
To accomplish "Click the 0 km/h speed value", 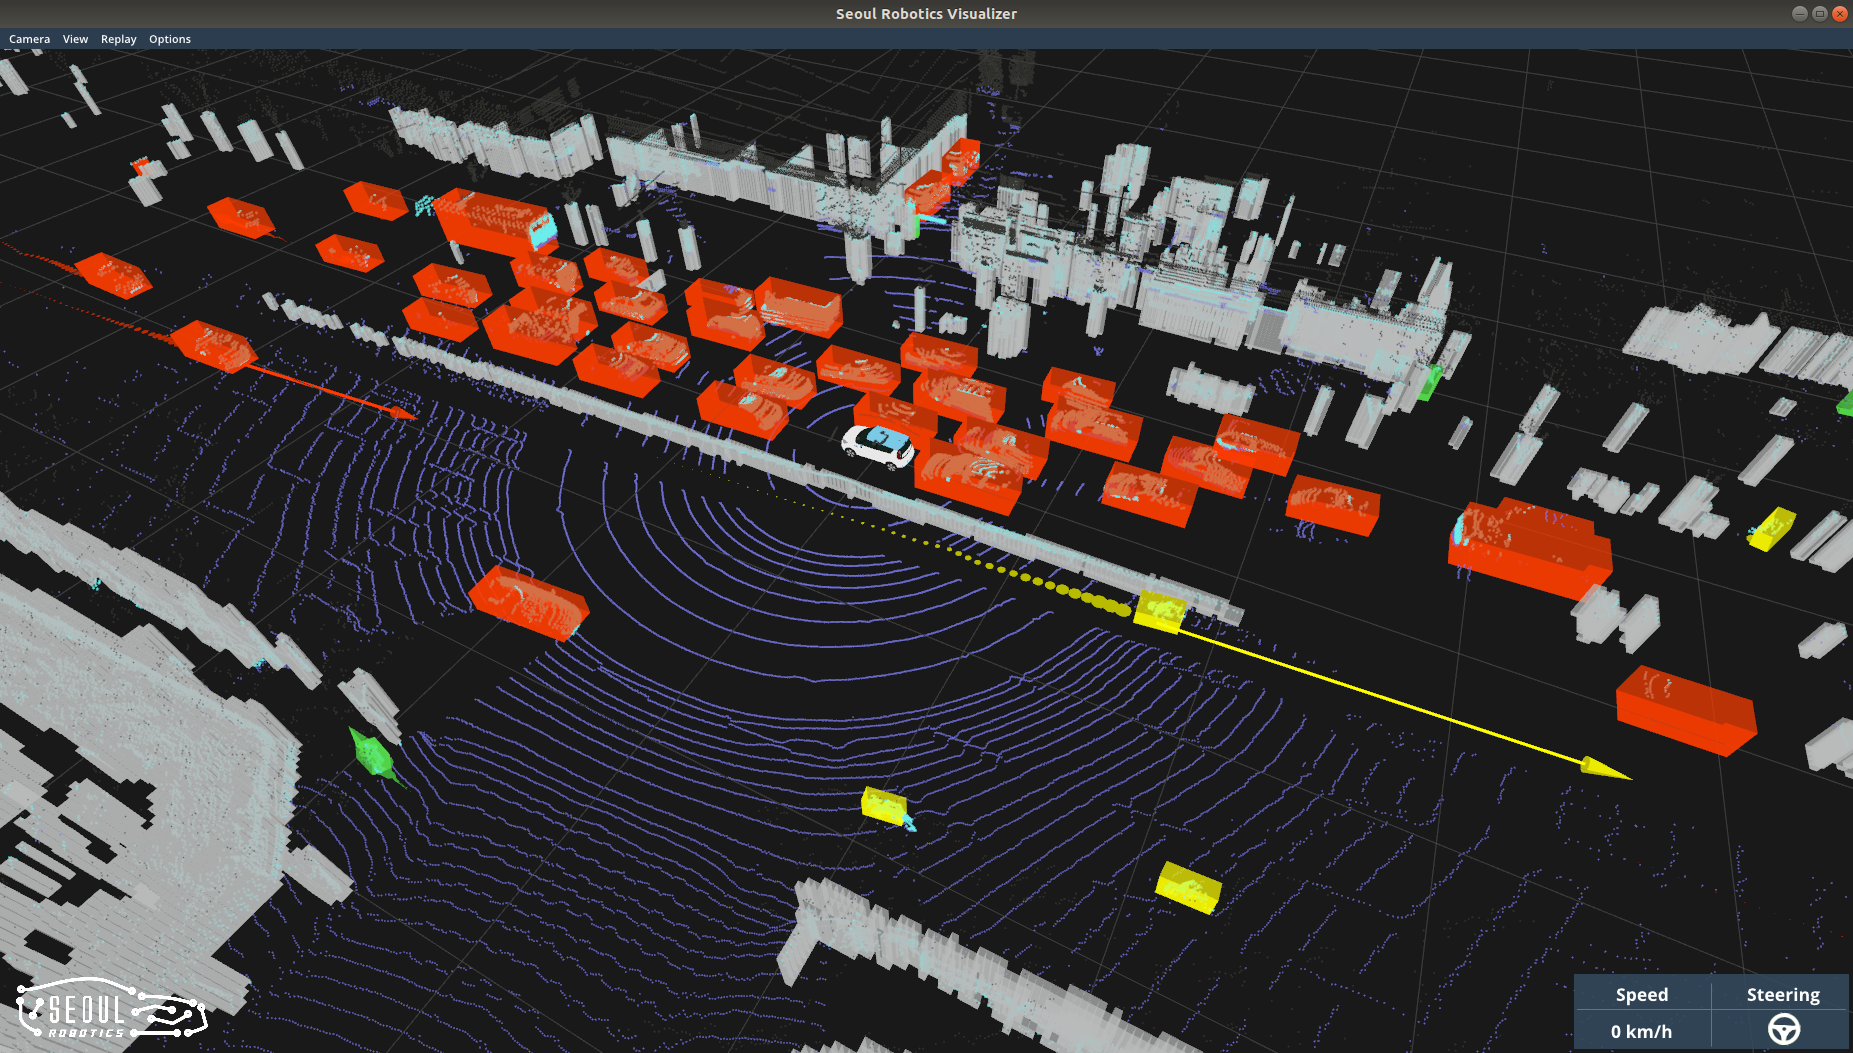I will click(1641, 1031).
